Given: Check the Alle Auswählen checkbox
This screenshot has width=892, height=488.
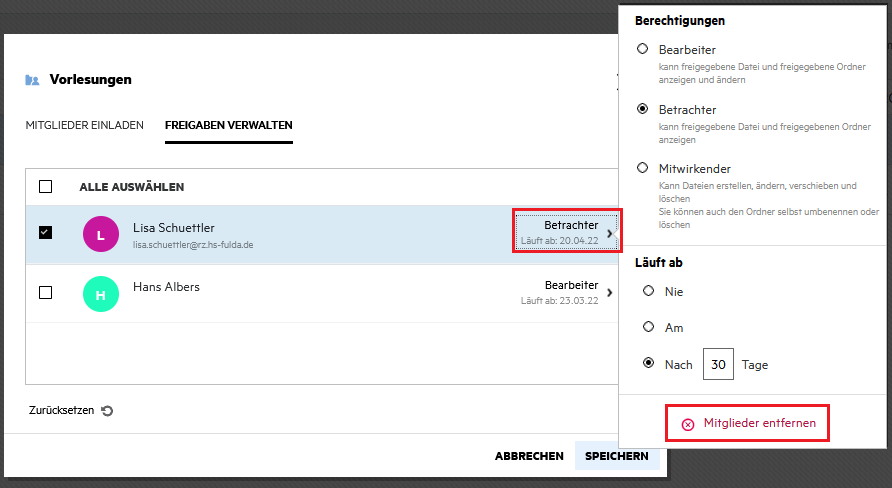Looking at the screenshot, I should click(45, 187).
